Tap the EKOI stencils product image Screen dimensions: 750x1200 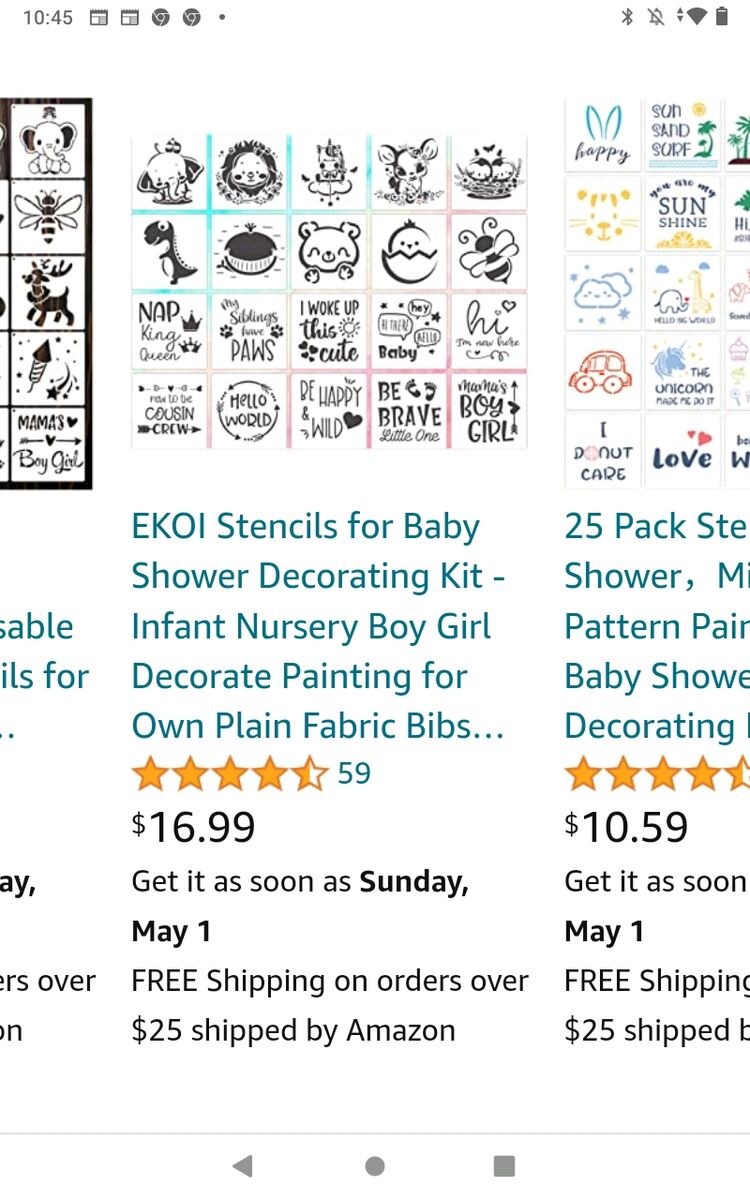pyautogui.click(x=329, y=291)
